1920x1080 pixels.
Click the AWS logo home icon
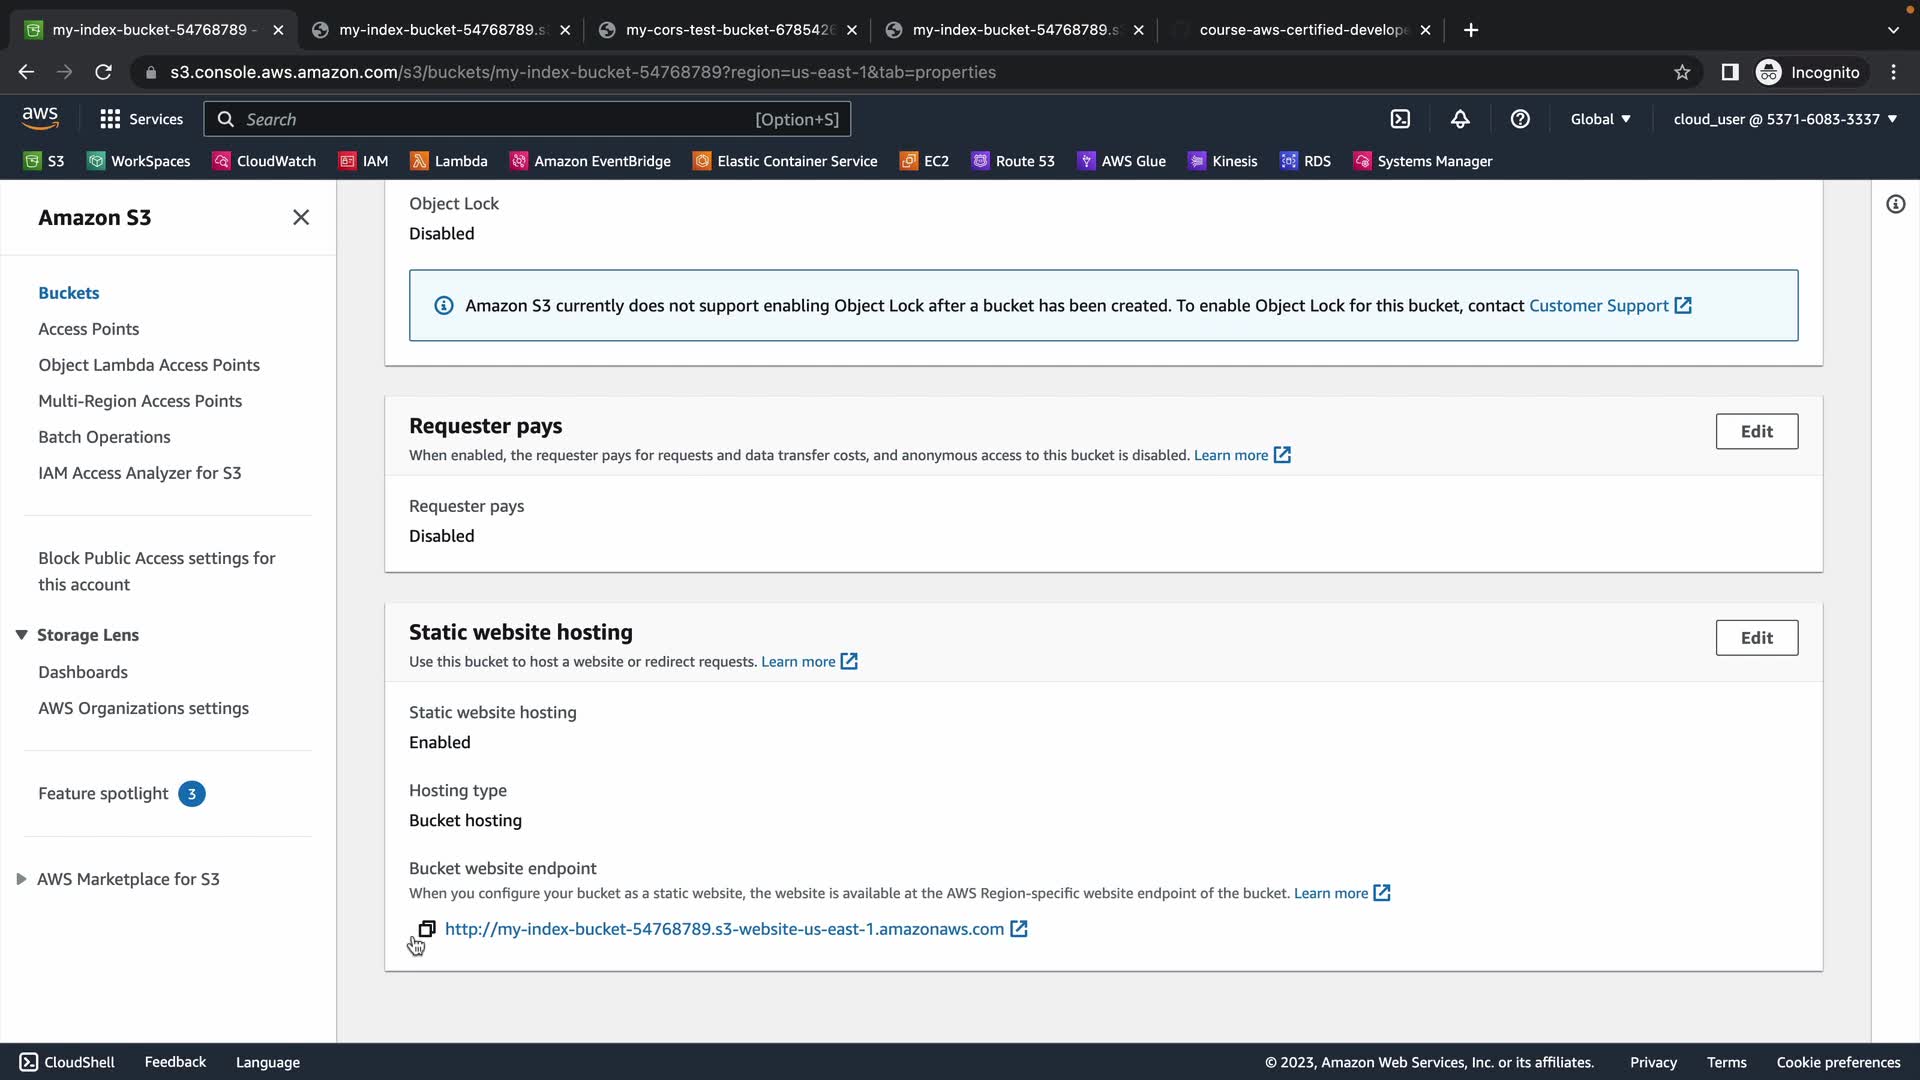40,118
